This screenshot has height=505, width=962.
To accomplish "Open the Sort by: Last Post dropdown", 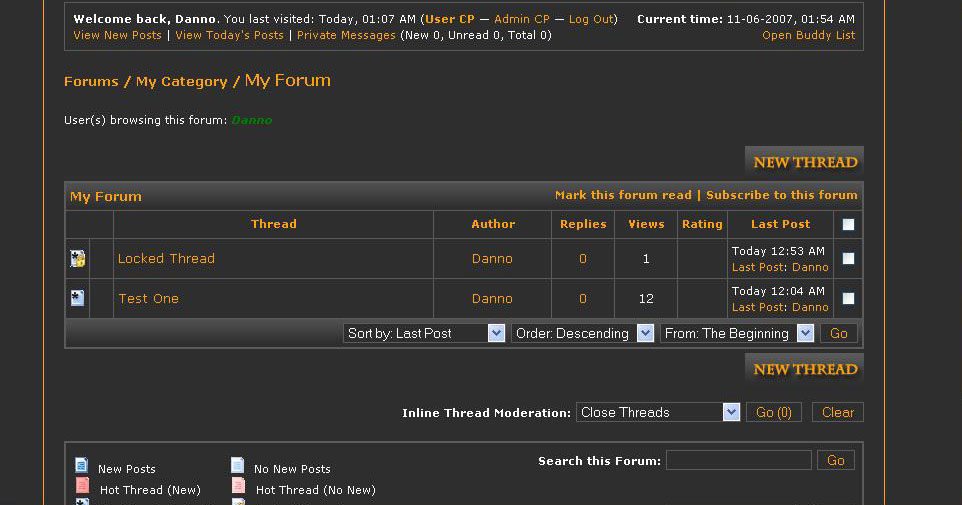I will [424, 333].
